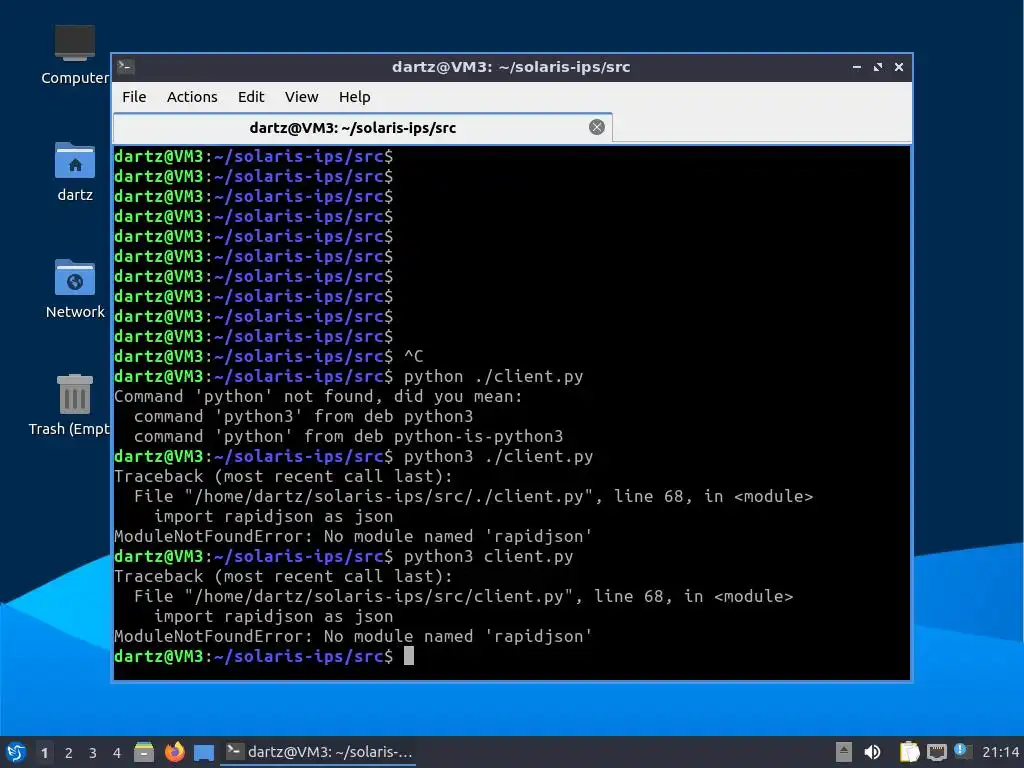This screenshot has width=1024, height=768.
Task: Close the terminal window
Action: pos(899,67)
